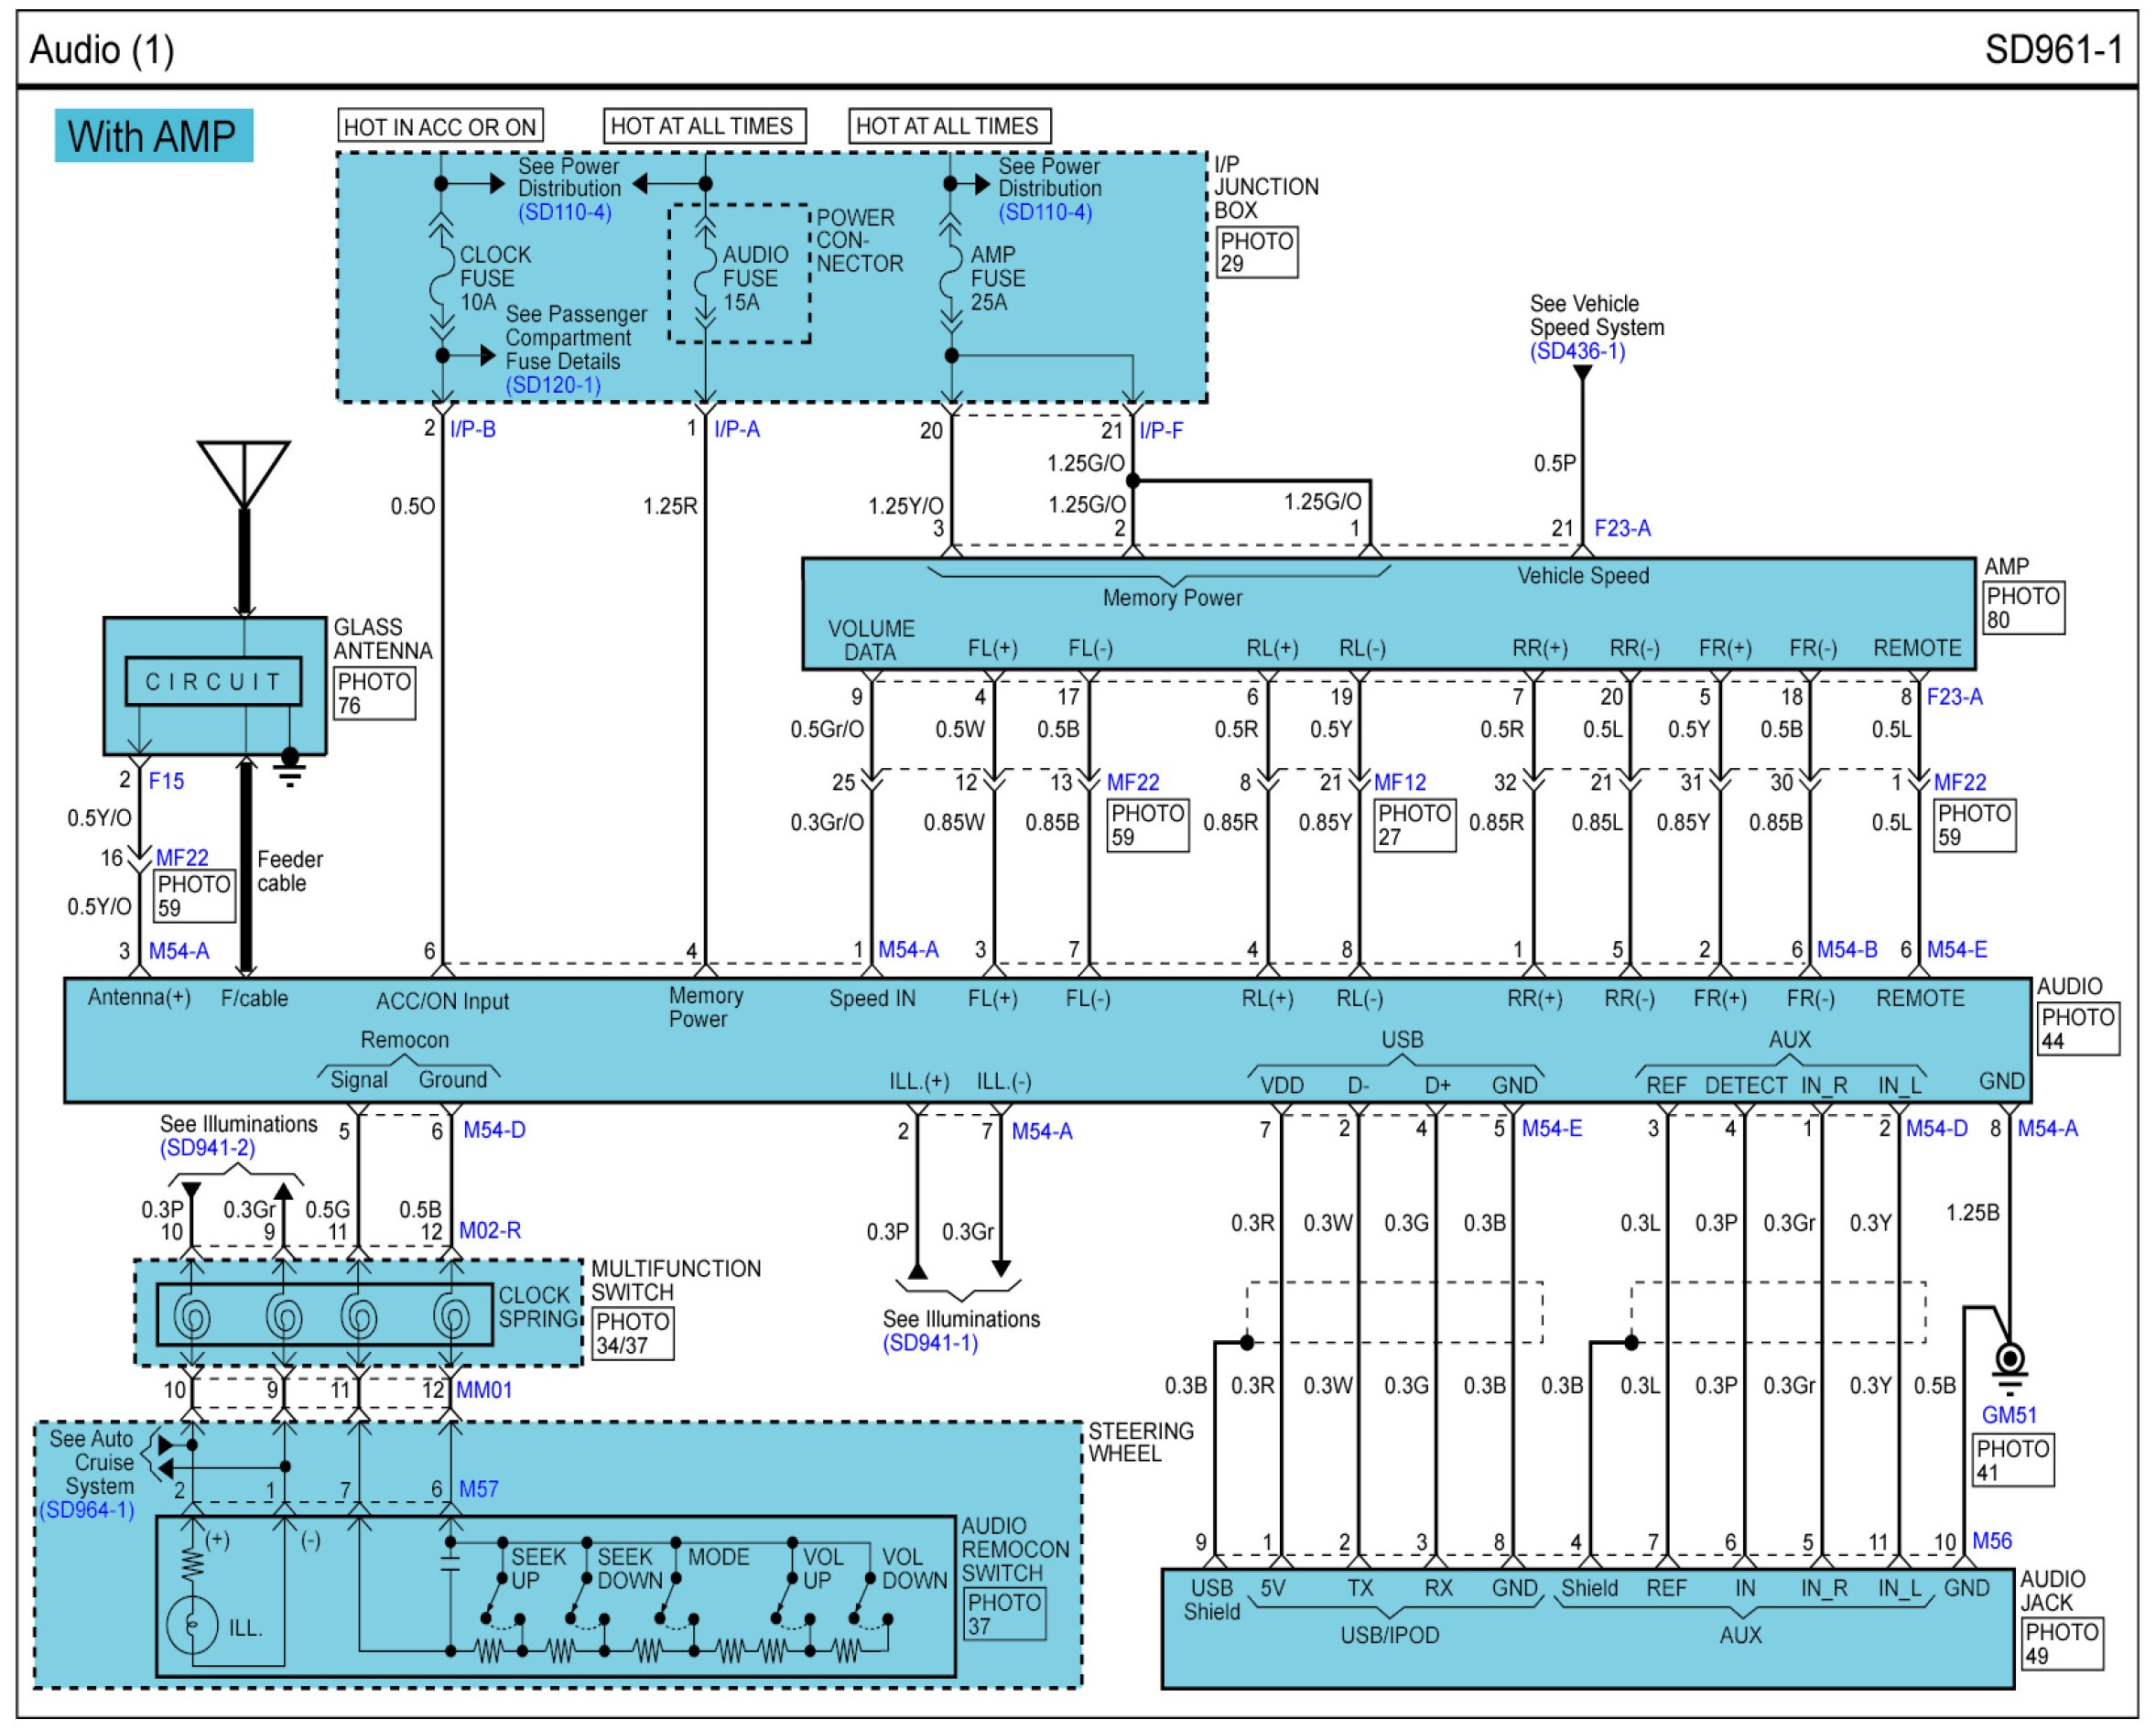Click the first clock spring coil
Screen dimensions: 2156x1730
(192, 1316)
